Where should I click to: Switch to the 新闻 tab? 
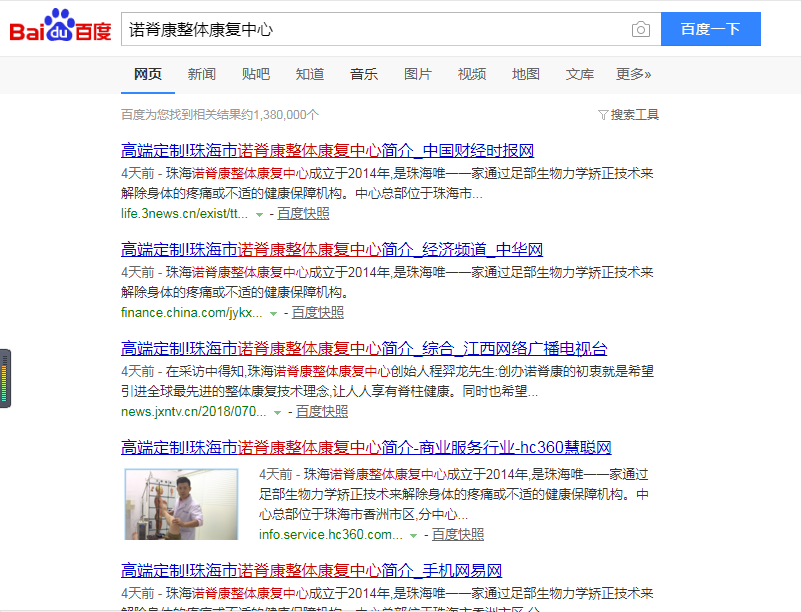tap(202, 75)
